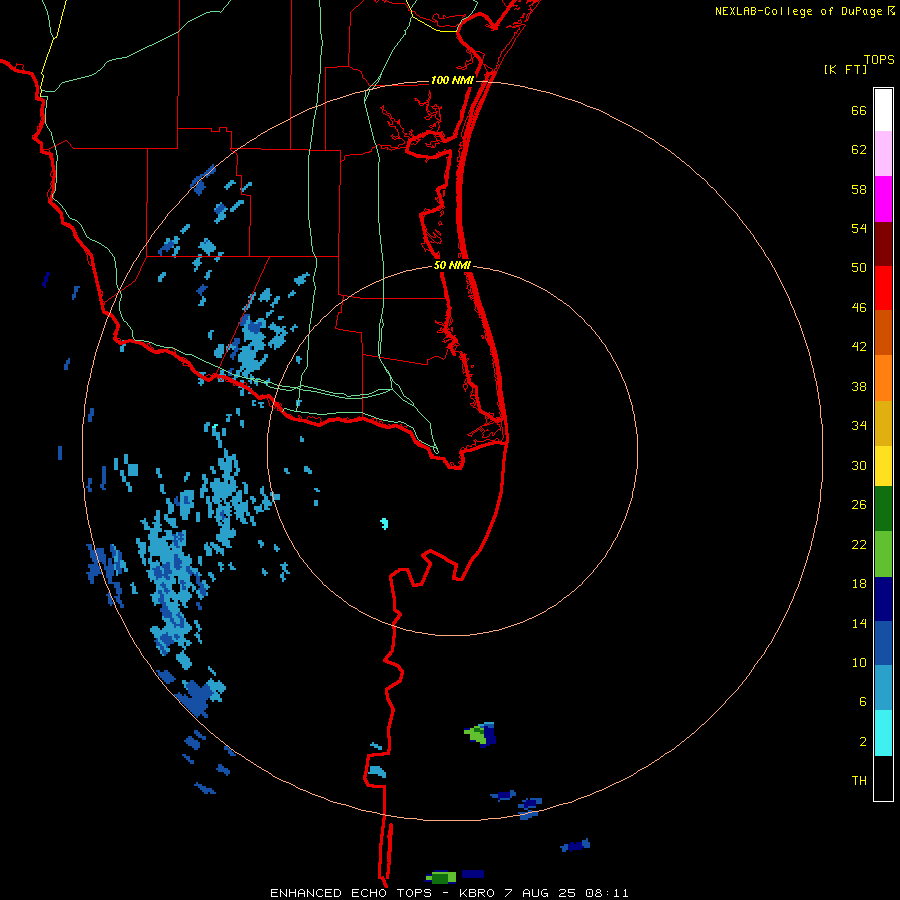Viewport: 900px width, 900px height.
Task: Click the ENHANCED ECHO TOPS caption
Action: tap(353, 893)
